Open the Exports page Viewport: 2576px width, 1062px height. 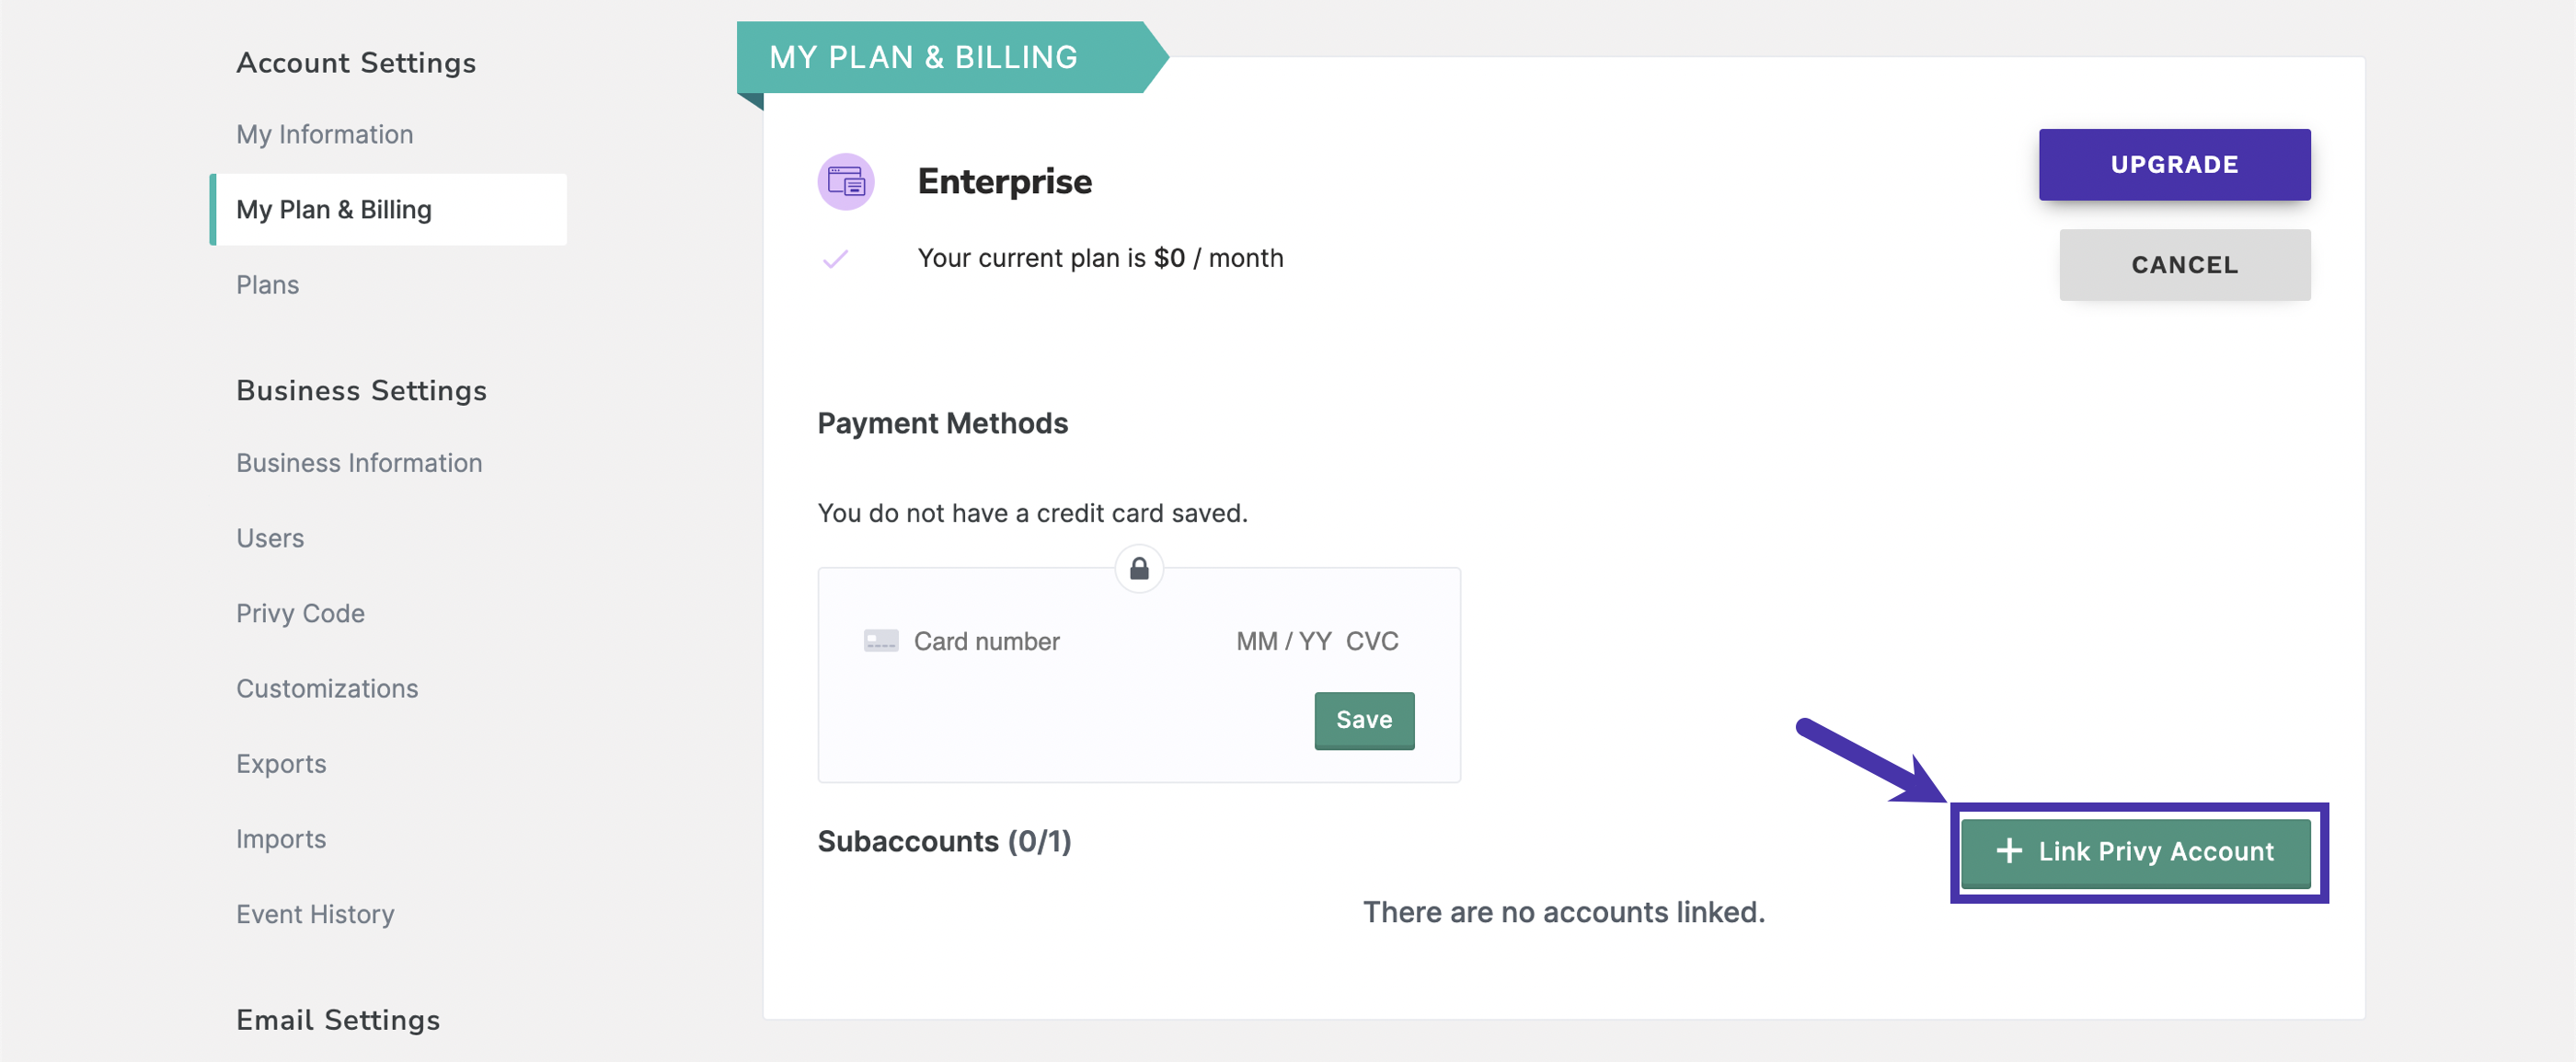pyautogui.click(x=281, y=764)
